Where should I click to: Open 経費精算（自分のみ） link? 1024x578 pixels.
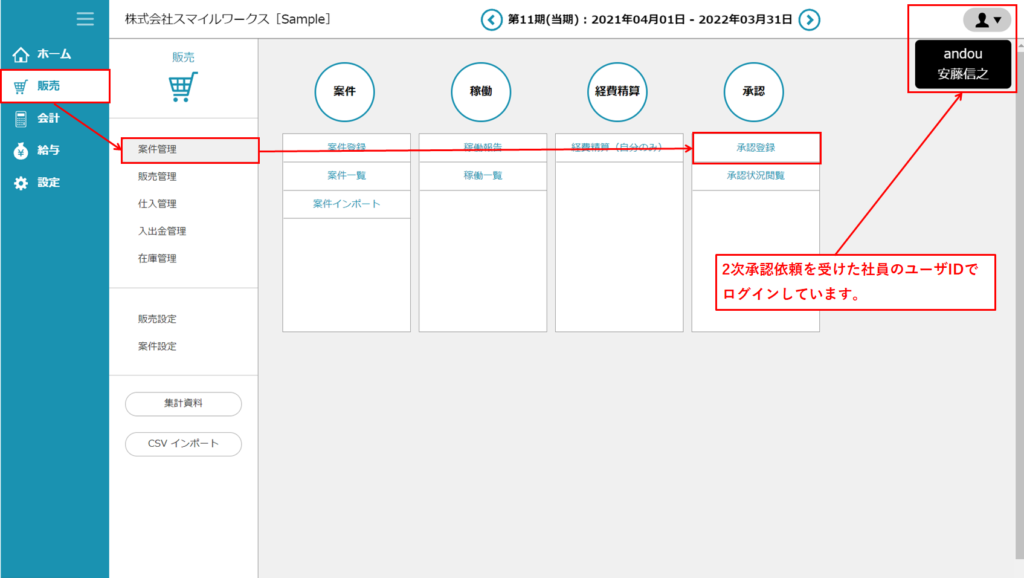click(619, 148)
